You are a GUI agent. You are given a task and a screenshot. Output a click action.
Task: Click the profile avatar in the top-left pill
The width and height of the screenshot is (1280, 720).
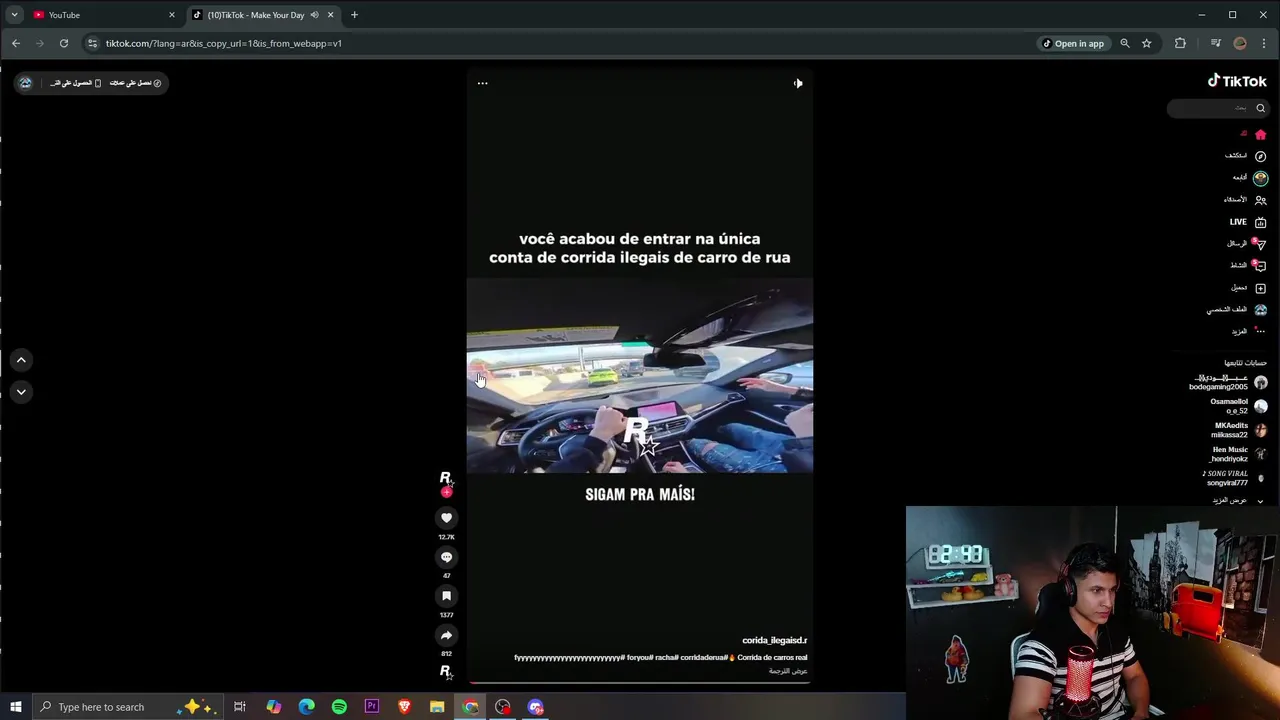click(x=26, y=83)
